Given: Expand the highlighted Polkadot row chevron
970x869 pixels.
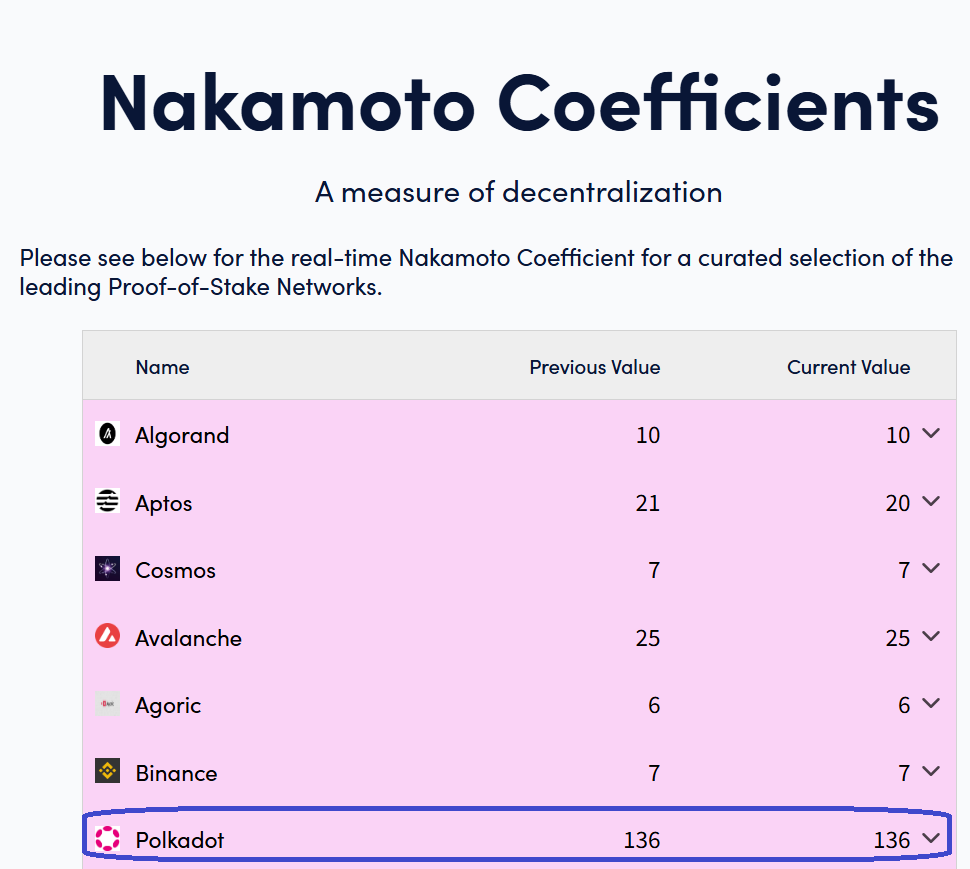Looking at the screenshot, I should (931, 839).
